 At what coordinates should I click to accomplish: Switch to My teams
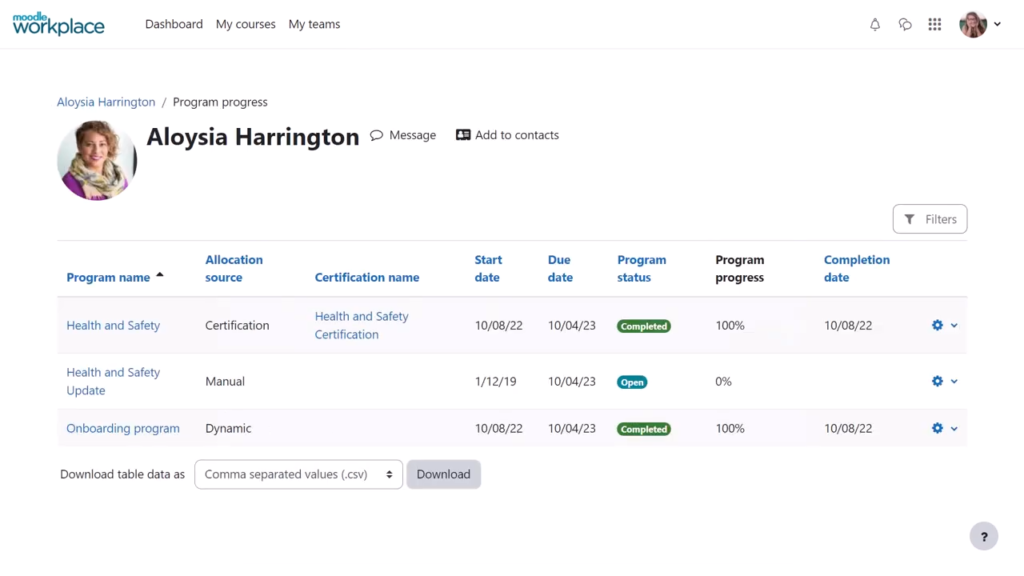coord(313,24)
